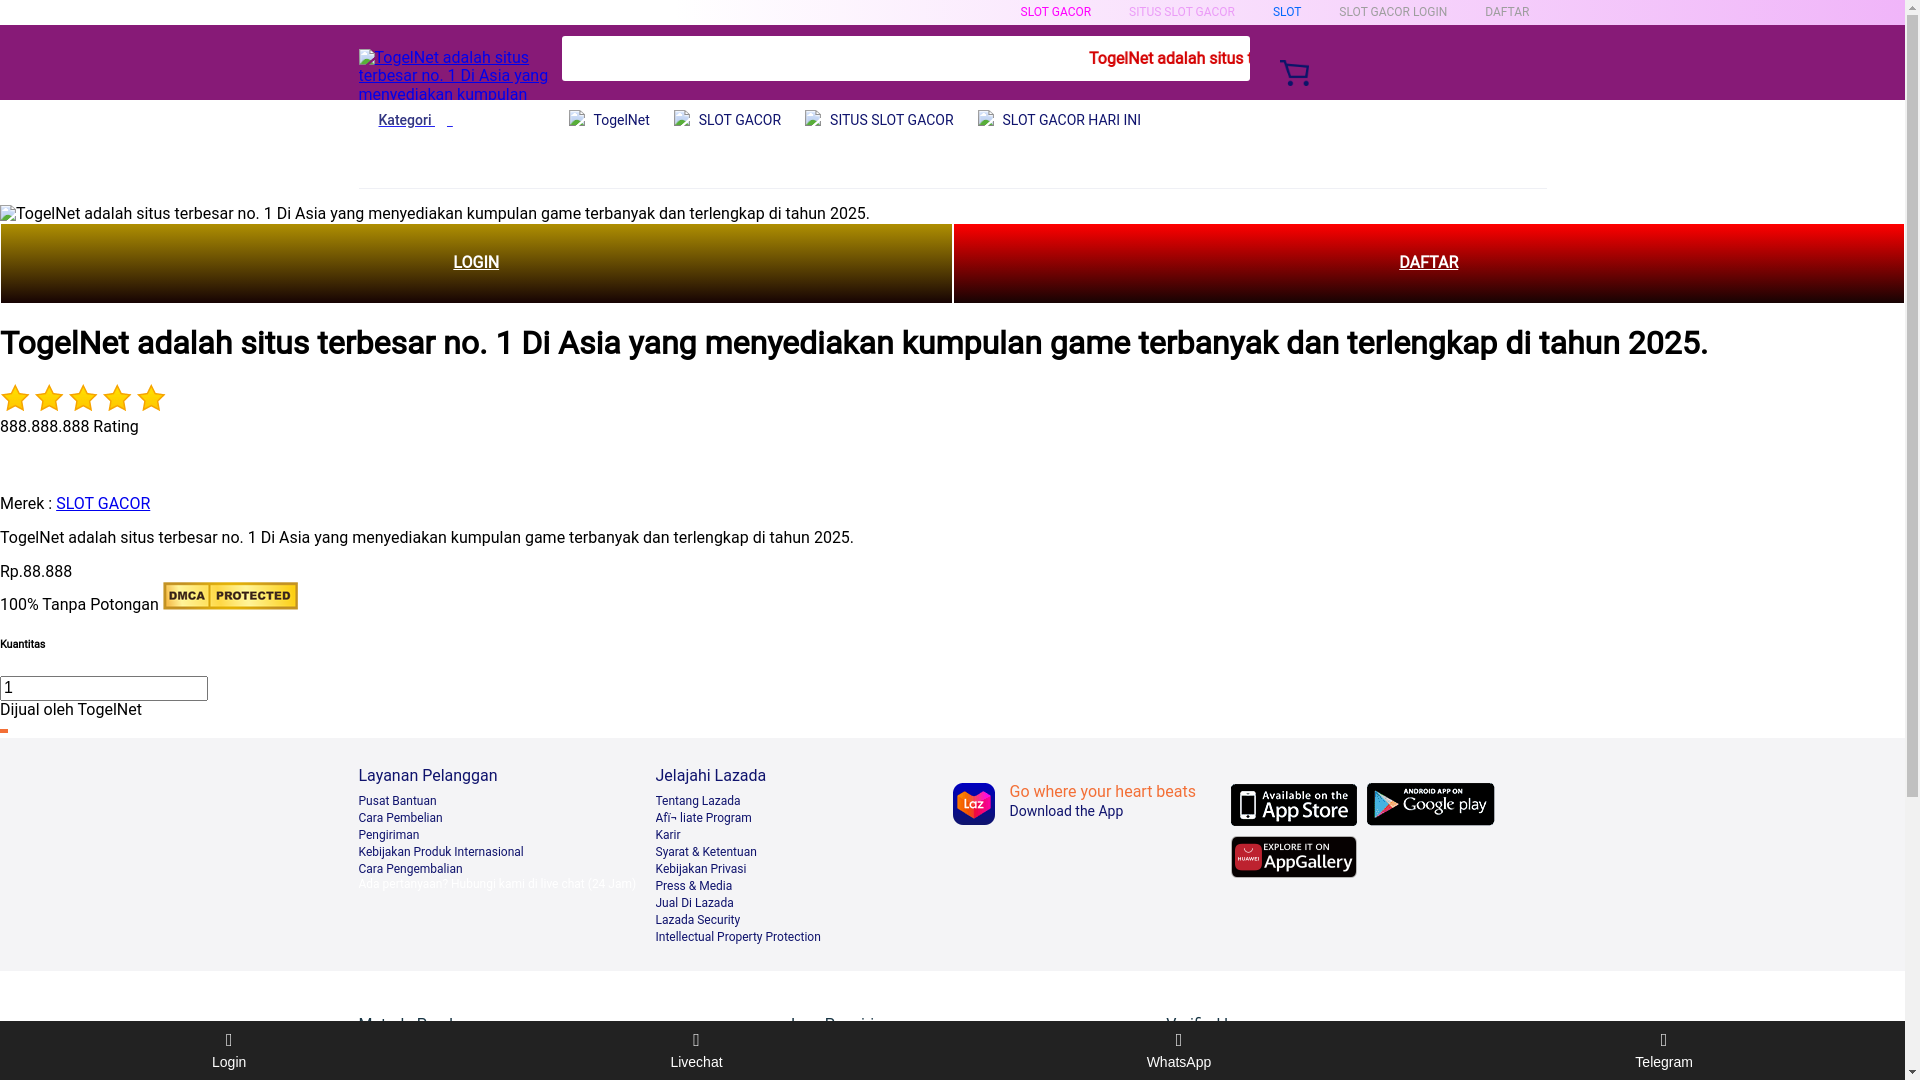Click the second rating star
Image resolution: width=1920 pixels, height=1080 pixels.
pos(49,398)
